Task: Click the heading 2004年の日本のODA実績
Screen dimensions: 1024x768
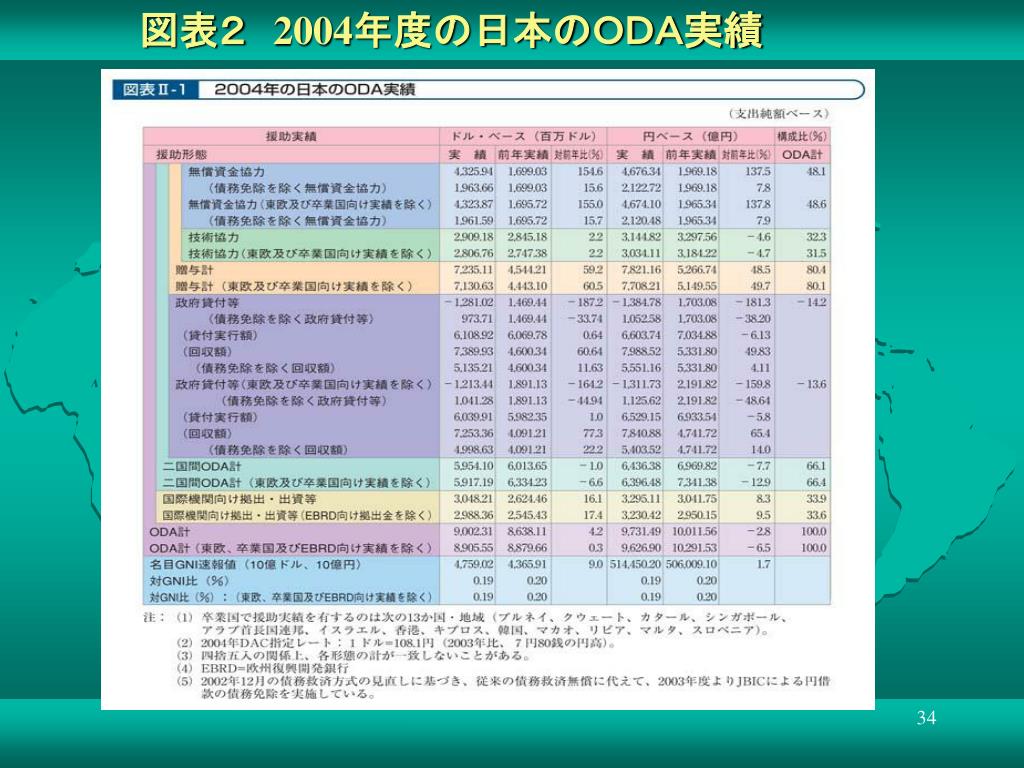Action: point(315,89)
